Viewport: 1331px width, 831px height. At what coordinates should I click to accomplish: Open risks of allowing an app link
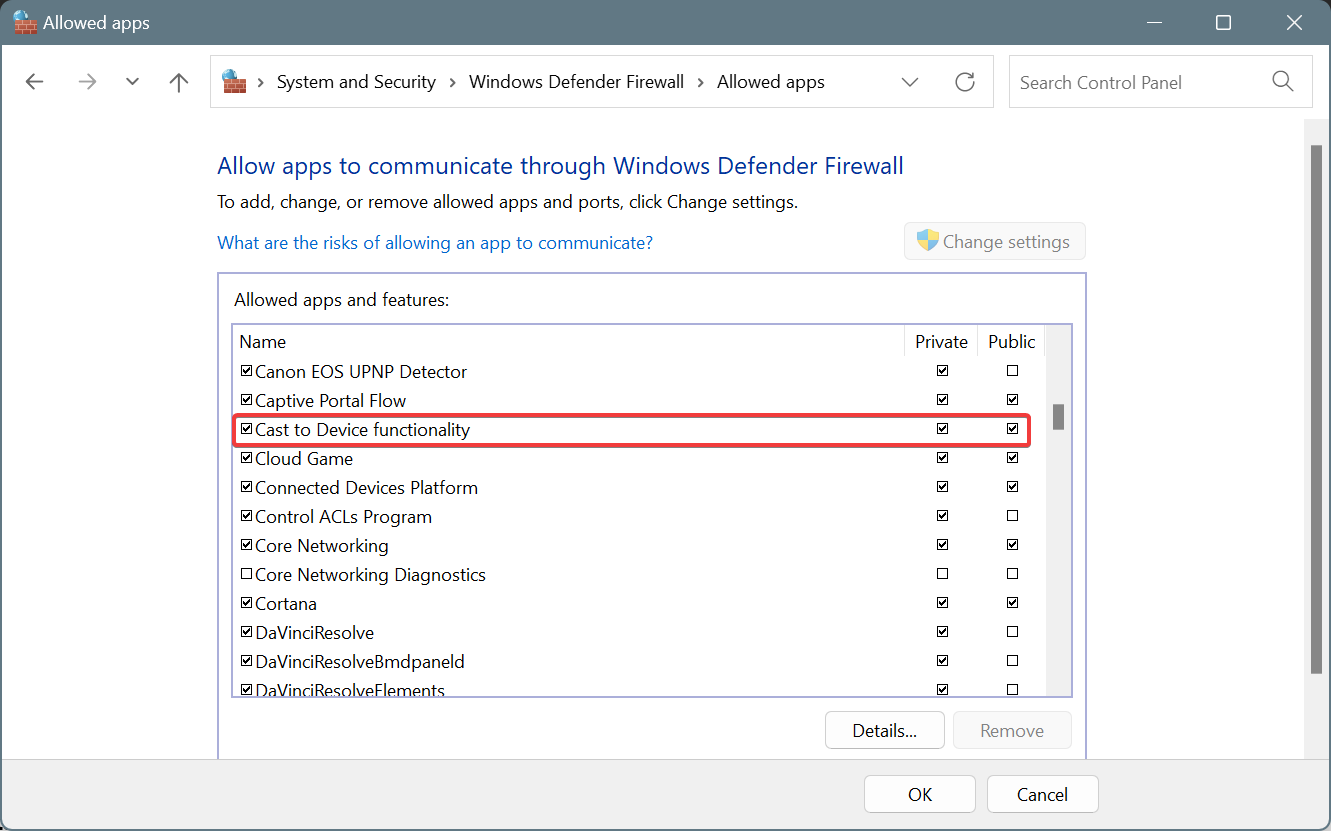tap(435, 242)
